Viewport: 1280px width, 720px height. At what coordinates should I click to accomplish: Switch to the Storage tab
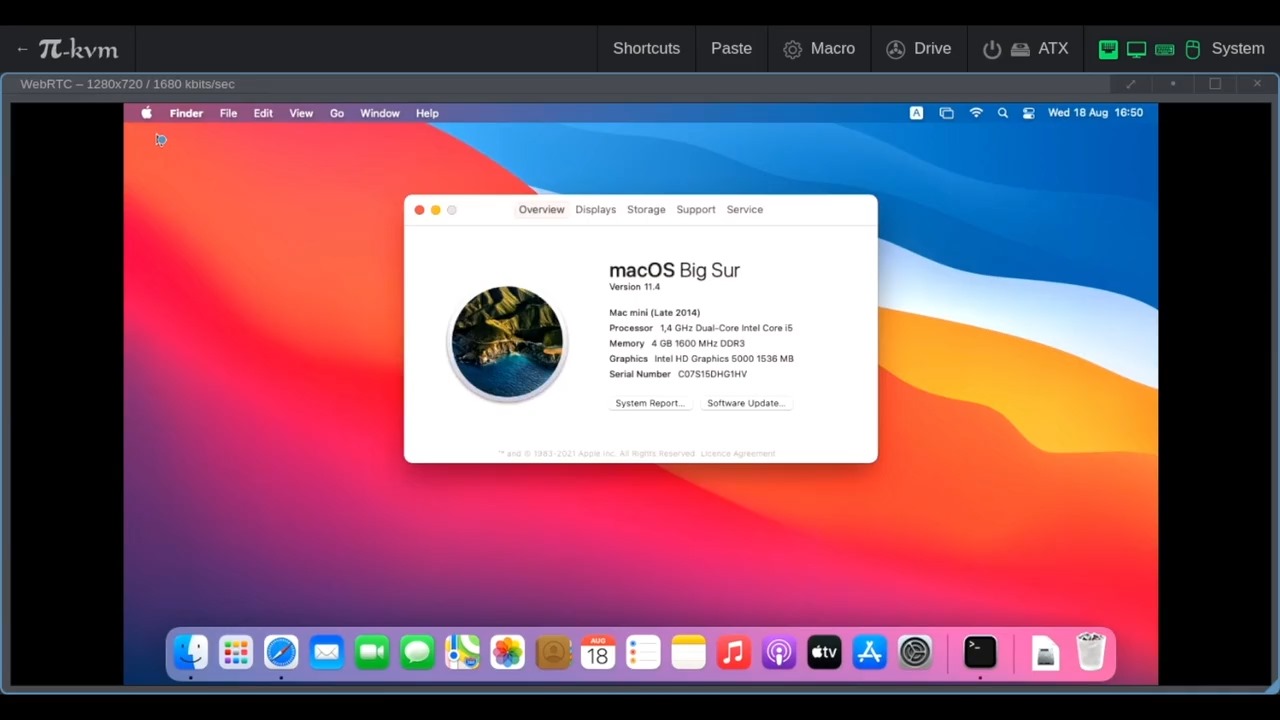(646, 210)
